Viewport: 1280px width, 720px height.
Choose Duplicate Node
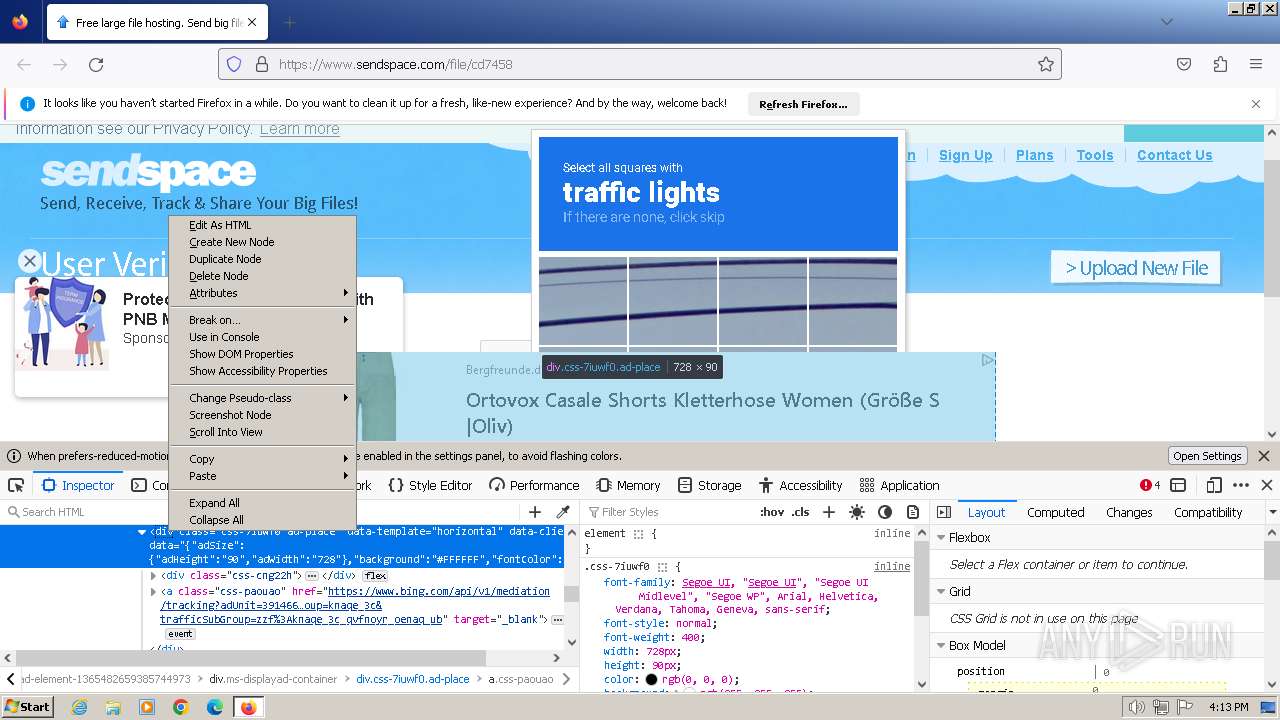pyautogui.click(x=262, y=259)
